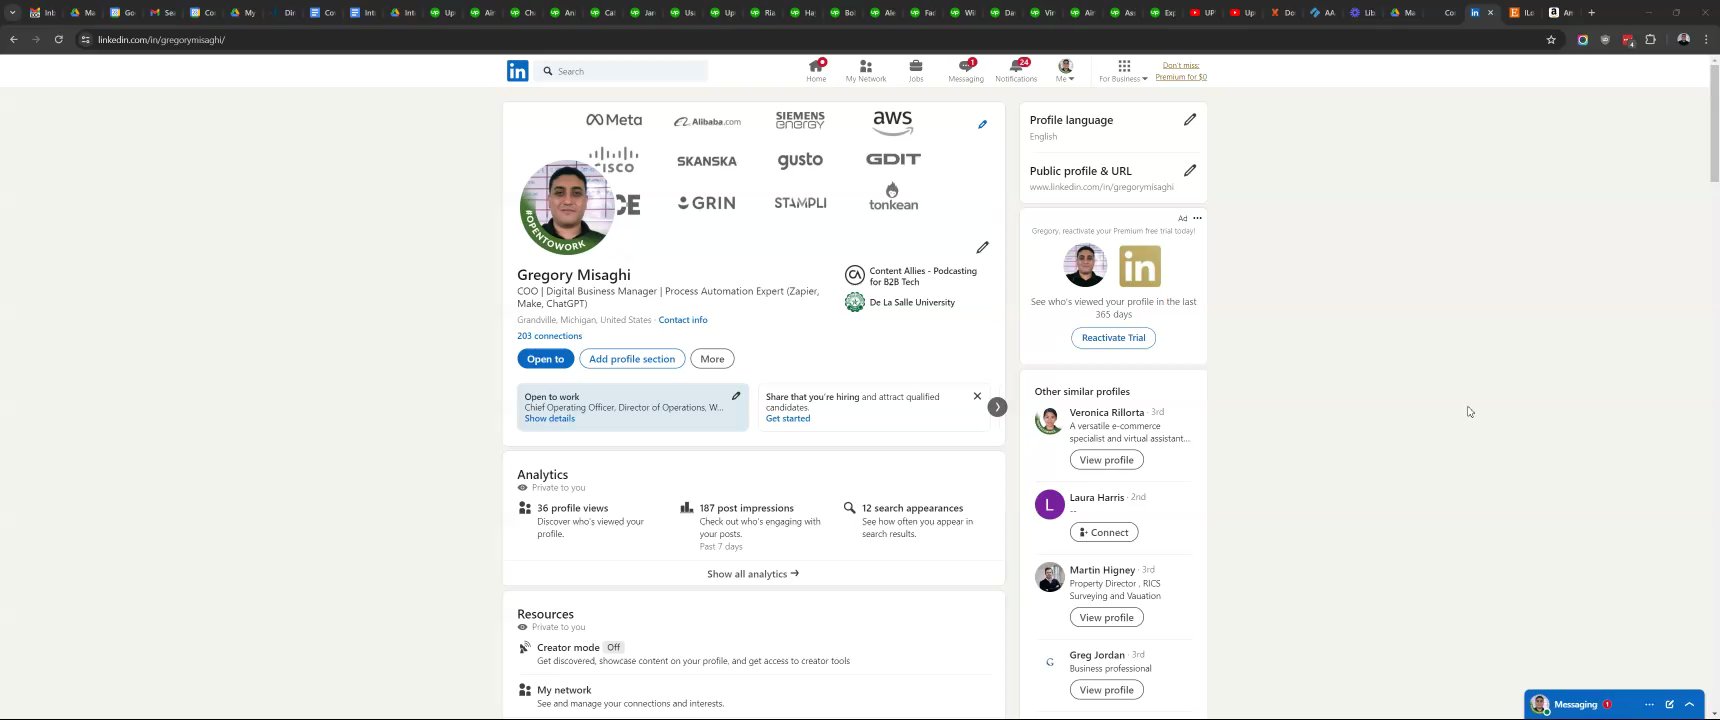Open the Home feed icon

pyautogui.click(x=816, y=70)
